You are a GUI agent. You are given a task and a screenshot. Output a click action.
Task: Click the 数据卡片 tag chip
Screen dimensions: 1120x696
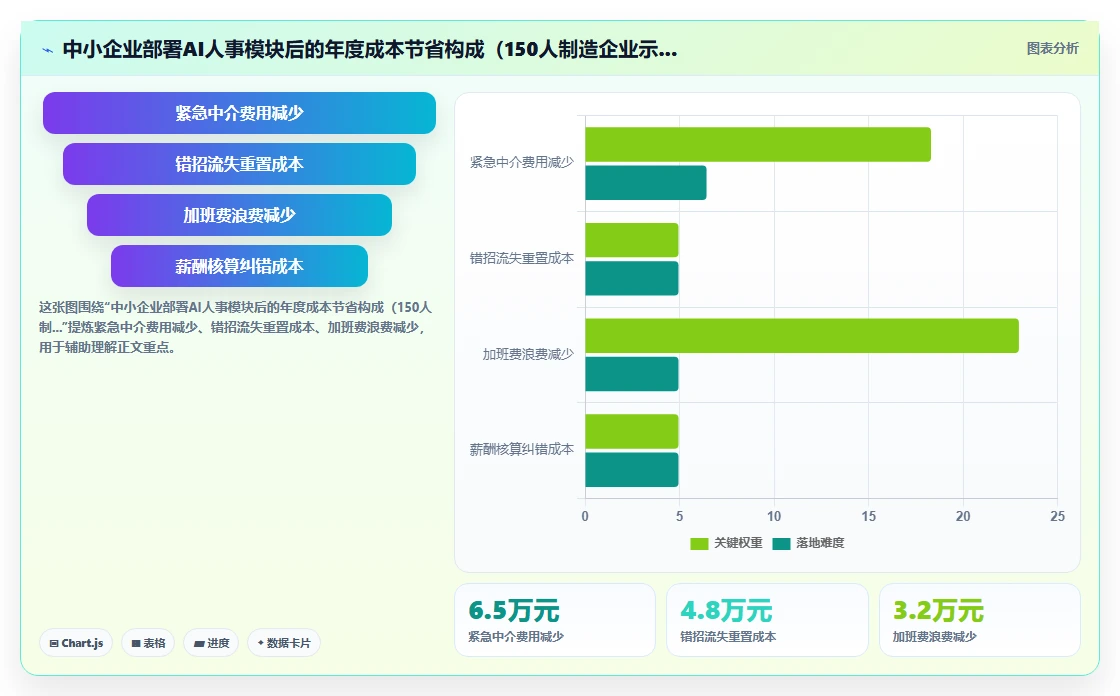pyautogui.click(x=284, y=643)
